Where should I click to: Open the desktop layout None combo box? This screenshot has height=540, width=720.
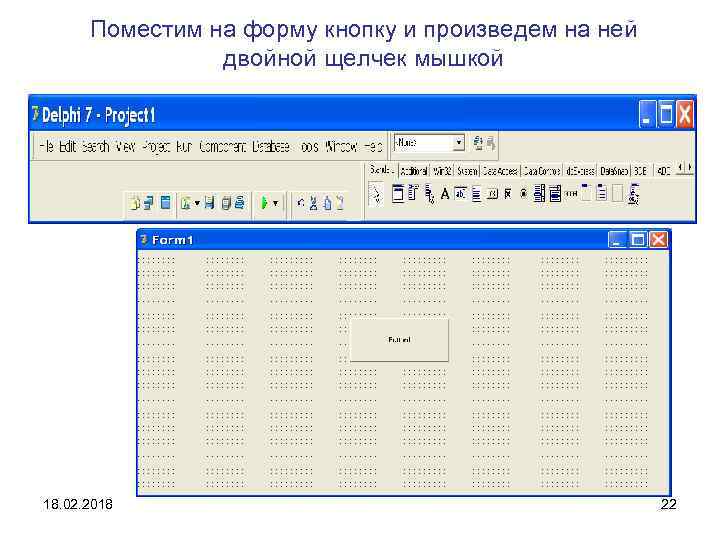pos(429,143)
